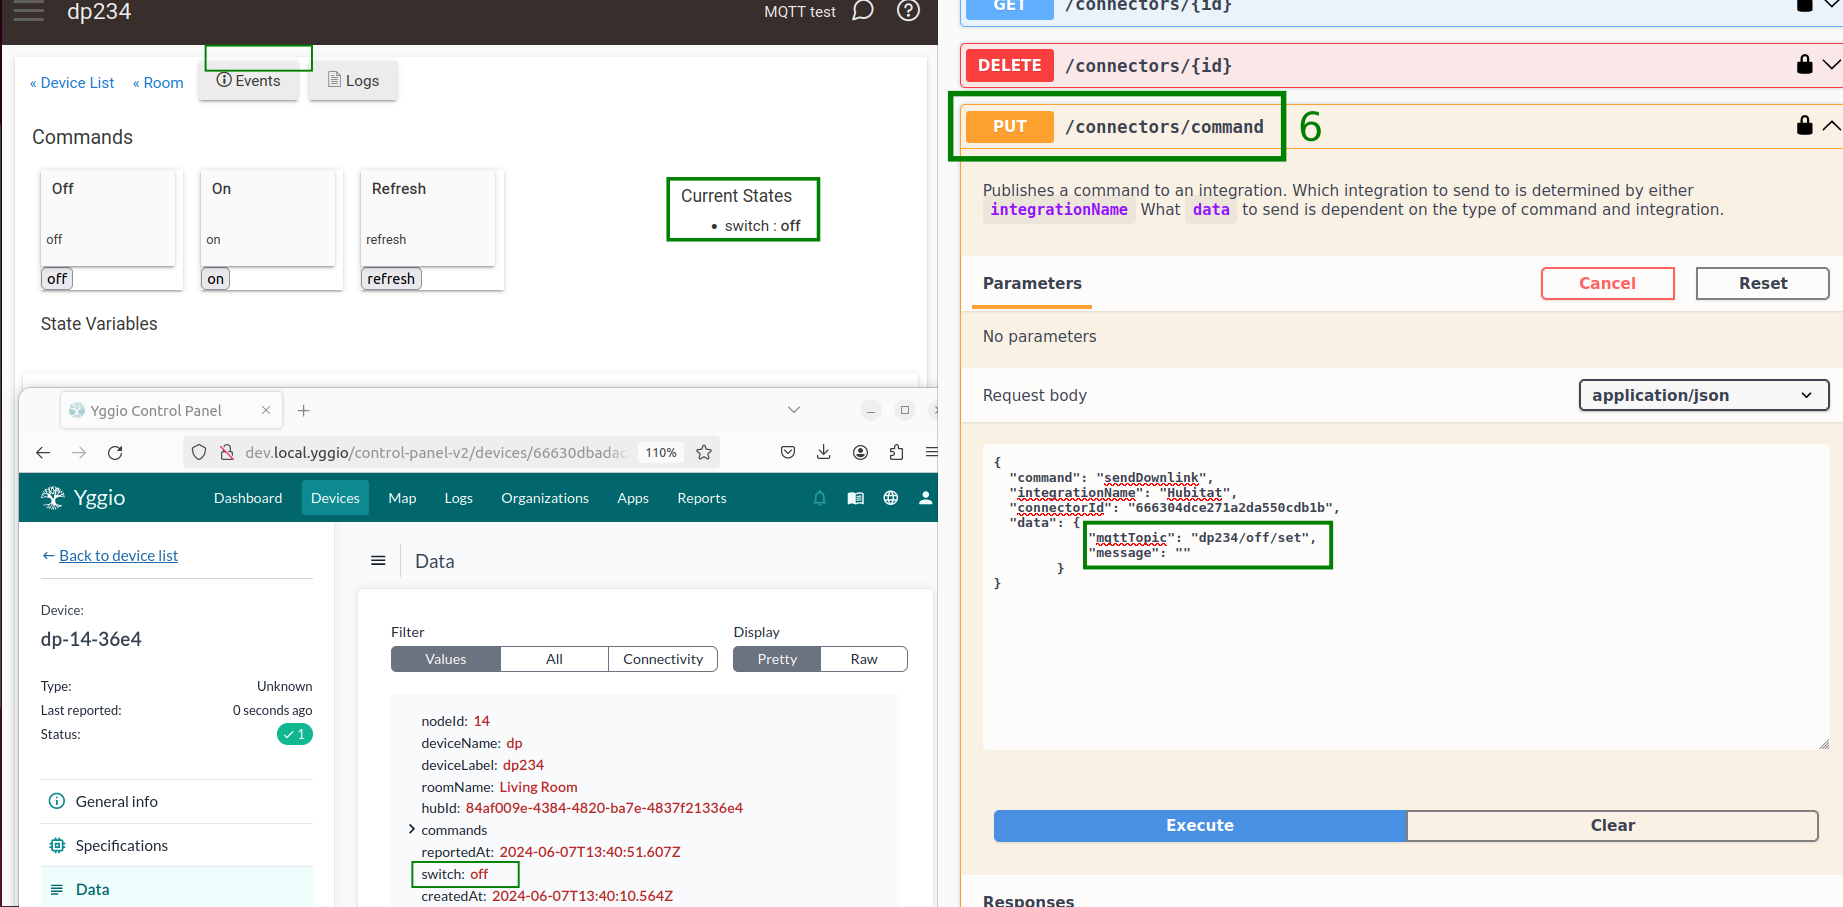Screen dimensions: 1843x907
Task: Select the All filter option
Action: (x=554, y=659)
